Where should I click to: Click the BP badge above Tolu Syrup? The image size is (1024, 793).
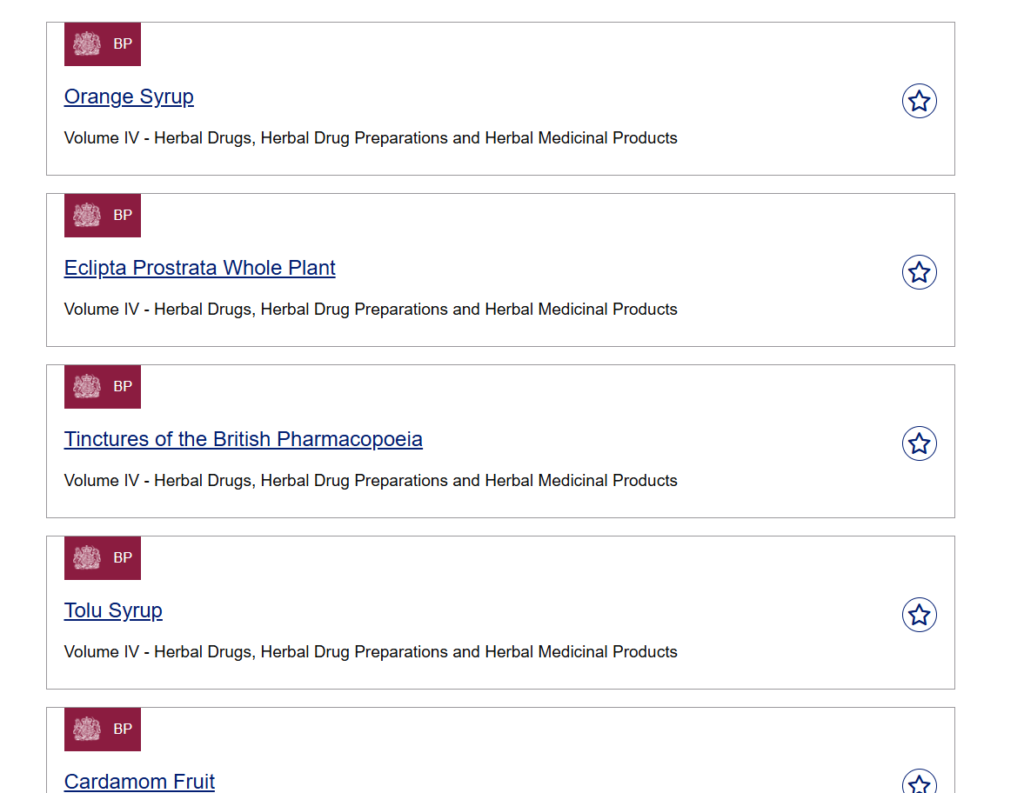click(102, 557)
